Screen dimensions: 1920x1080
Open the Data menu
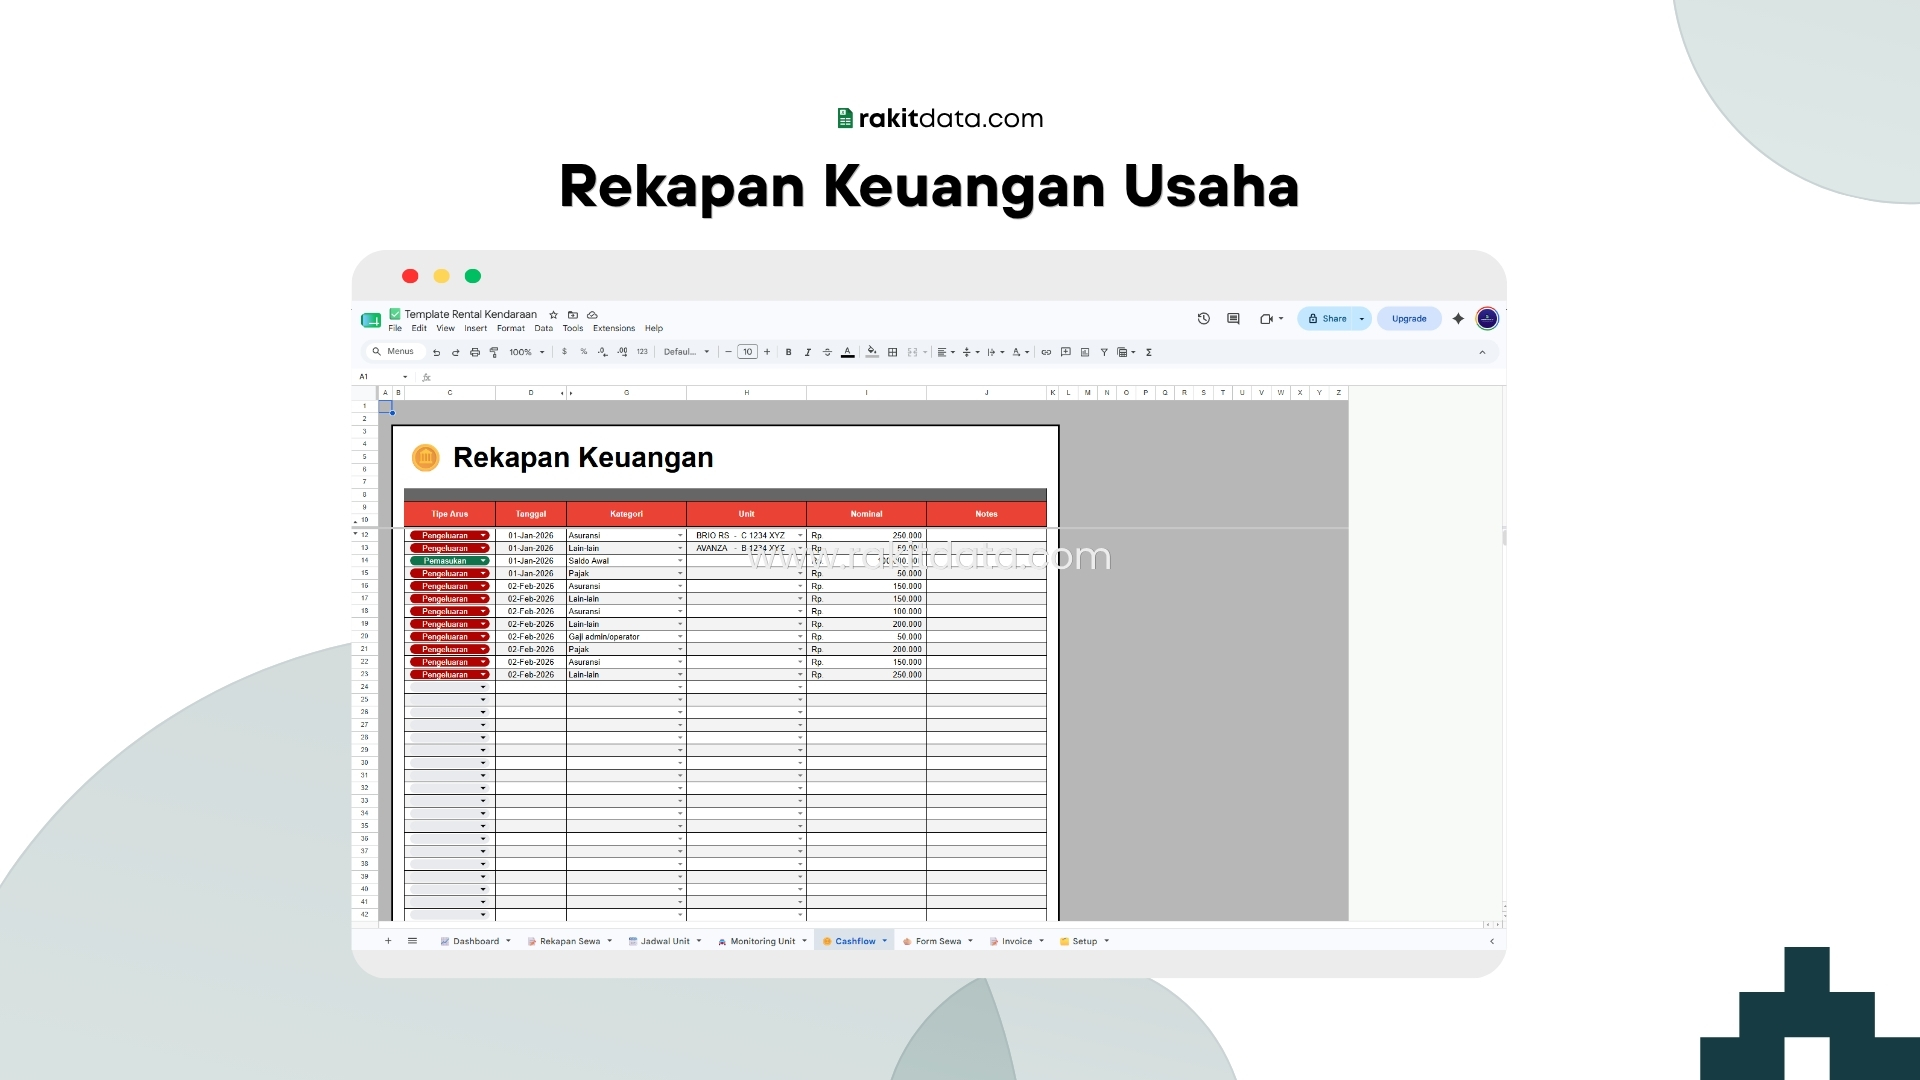coord(543,328)
